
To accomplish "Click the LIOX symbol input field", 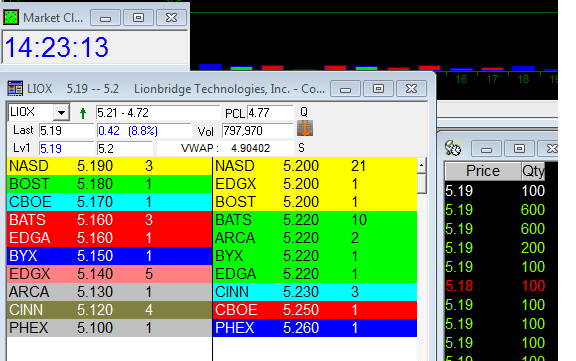I will (x=31, y=112).
